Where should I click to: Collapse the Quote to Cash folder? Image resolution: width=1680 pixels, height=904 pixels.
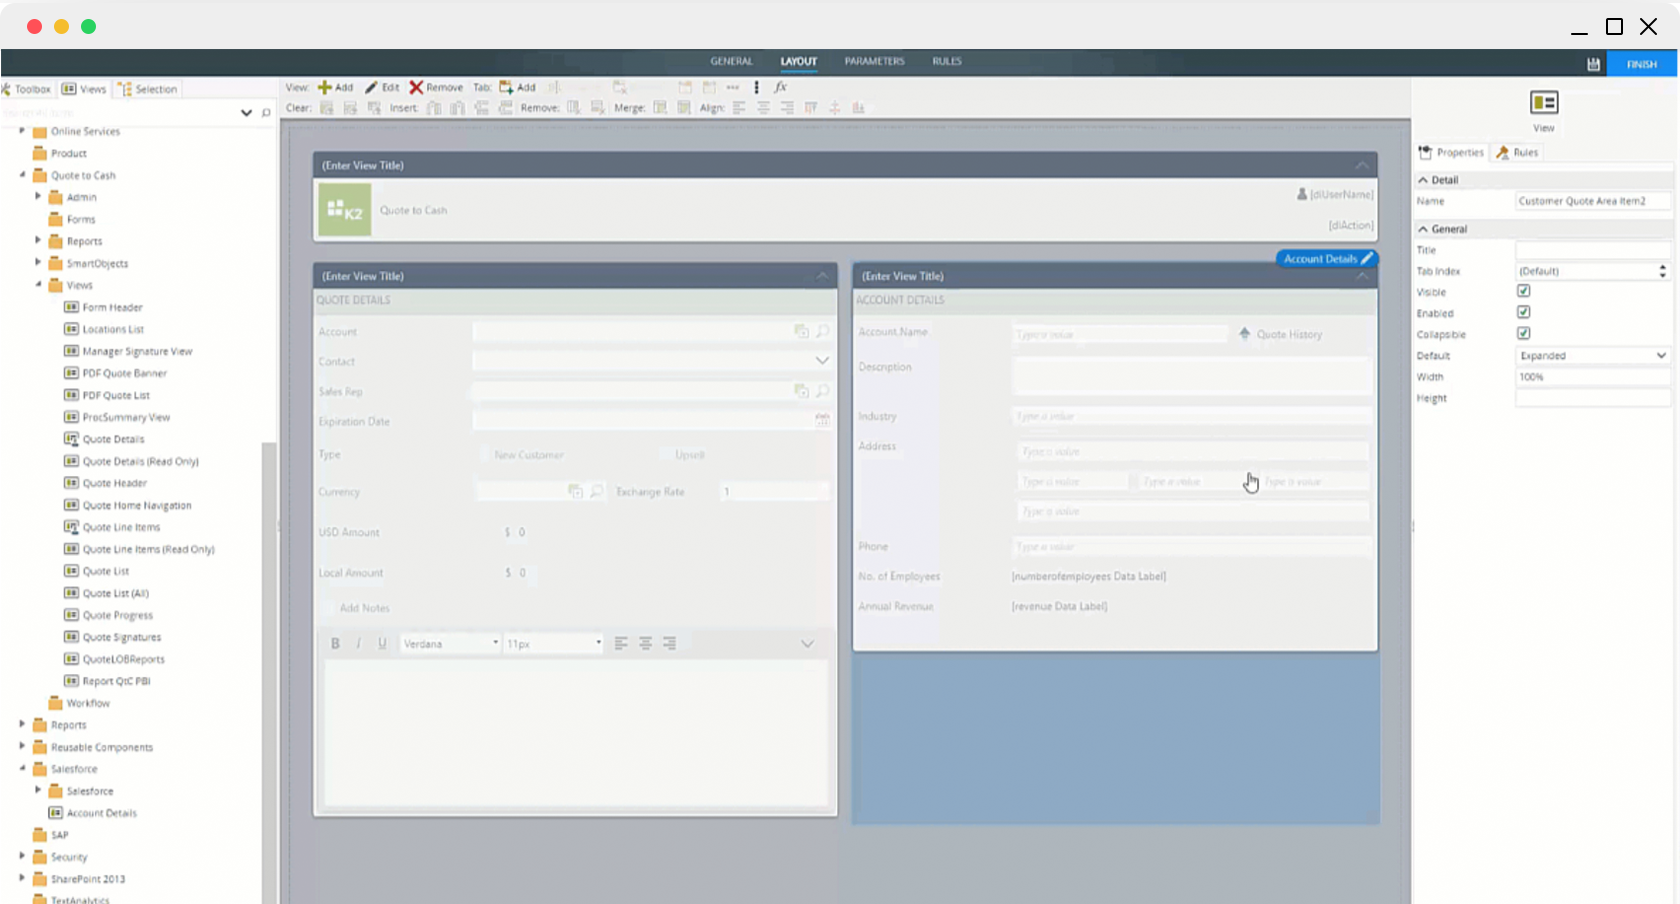point(22,175)
